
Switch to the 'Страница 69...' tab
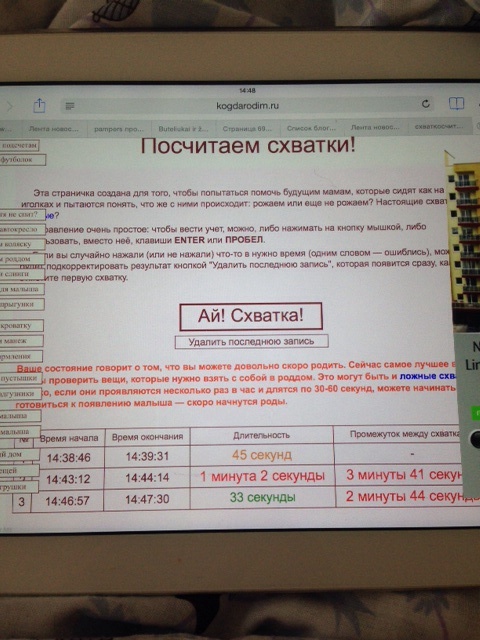[247, 129]
